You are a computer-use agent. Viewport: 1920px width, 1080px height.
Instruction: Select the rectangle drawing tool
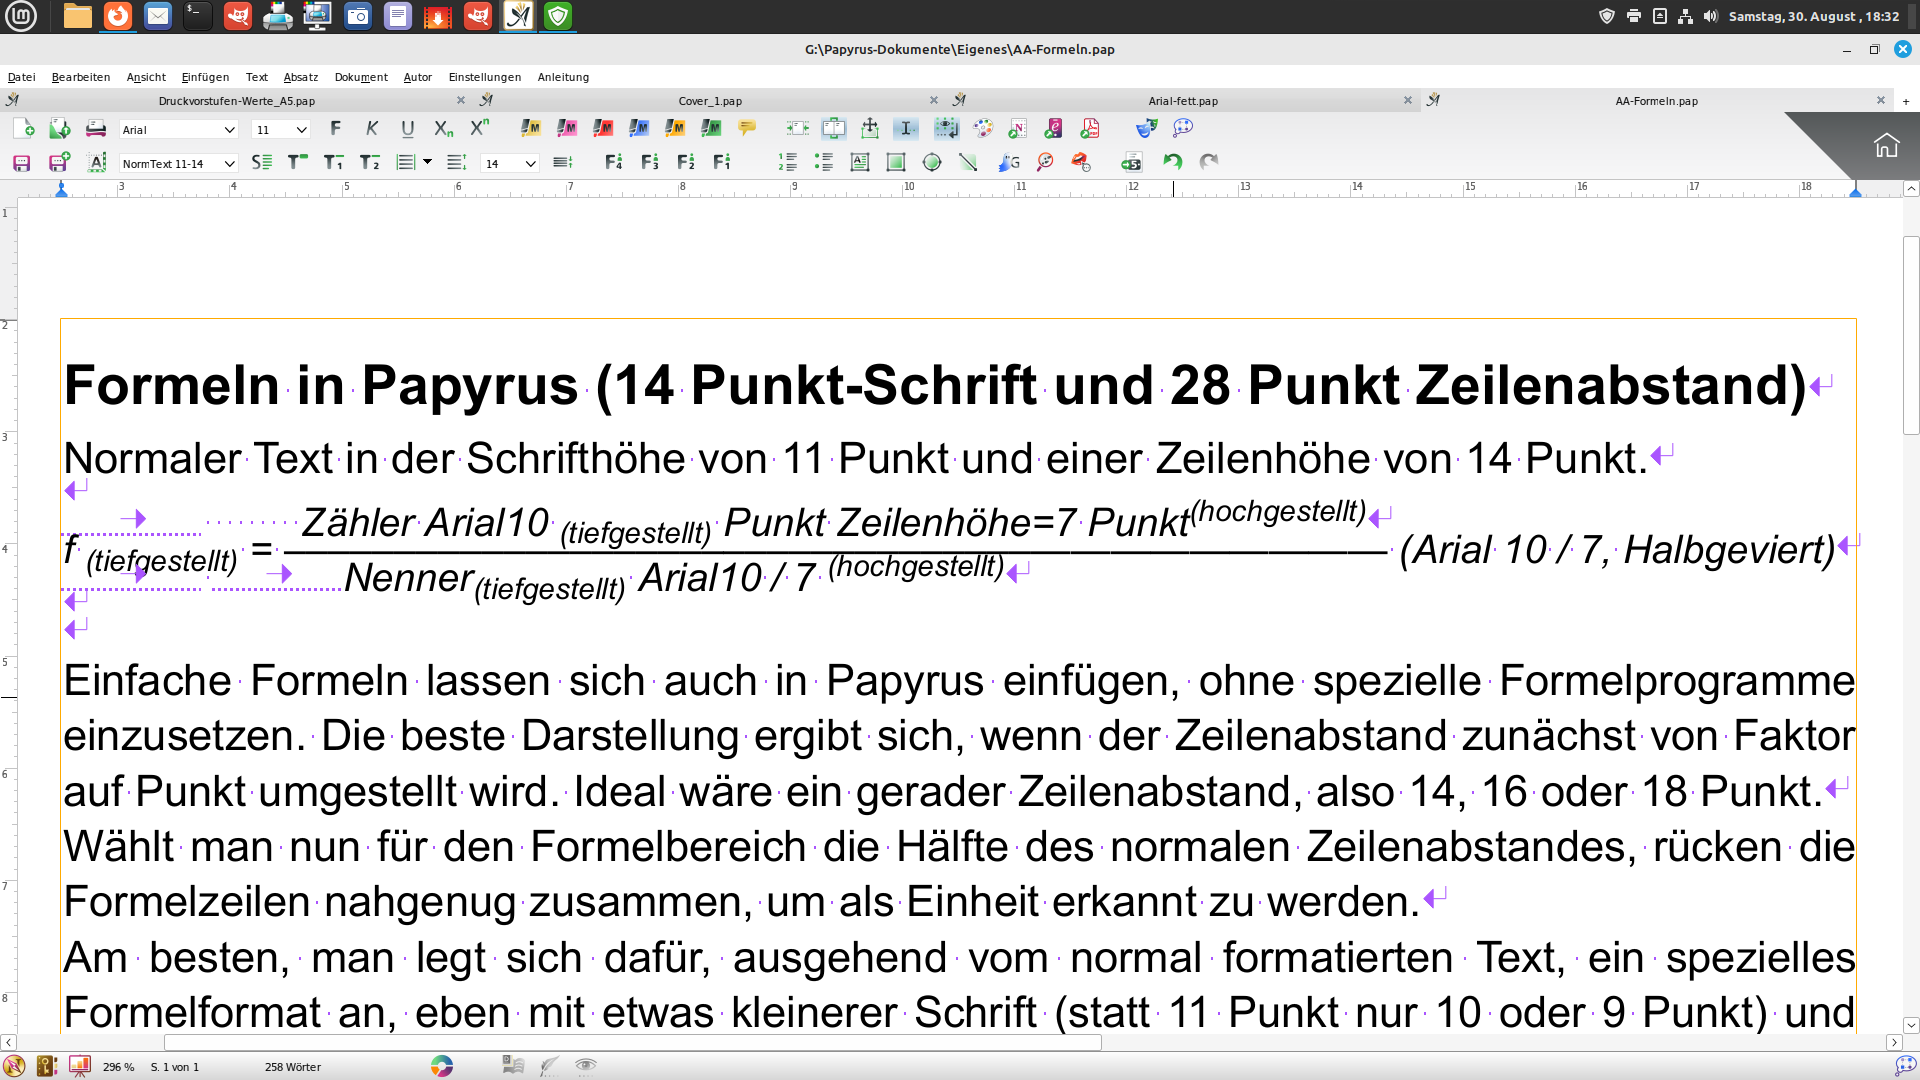pos(896,162)
